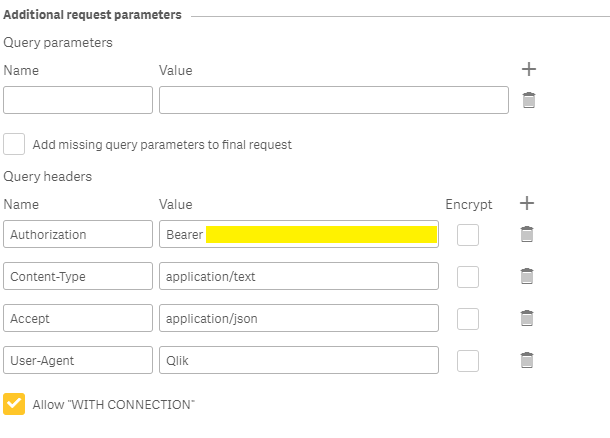Click the Authorization name field
The width and height of the screenshot is (610, 438).
[78, 235]
